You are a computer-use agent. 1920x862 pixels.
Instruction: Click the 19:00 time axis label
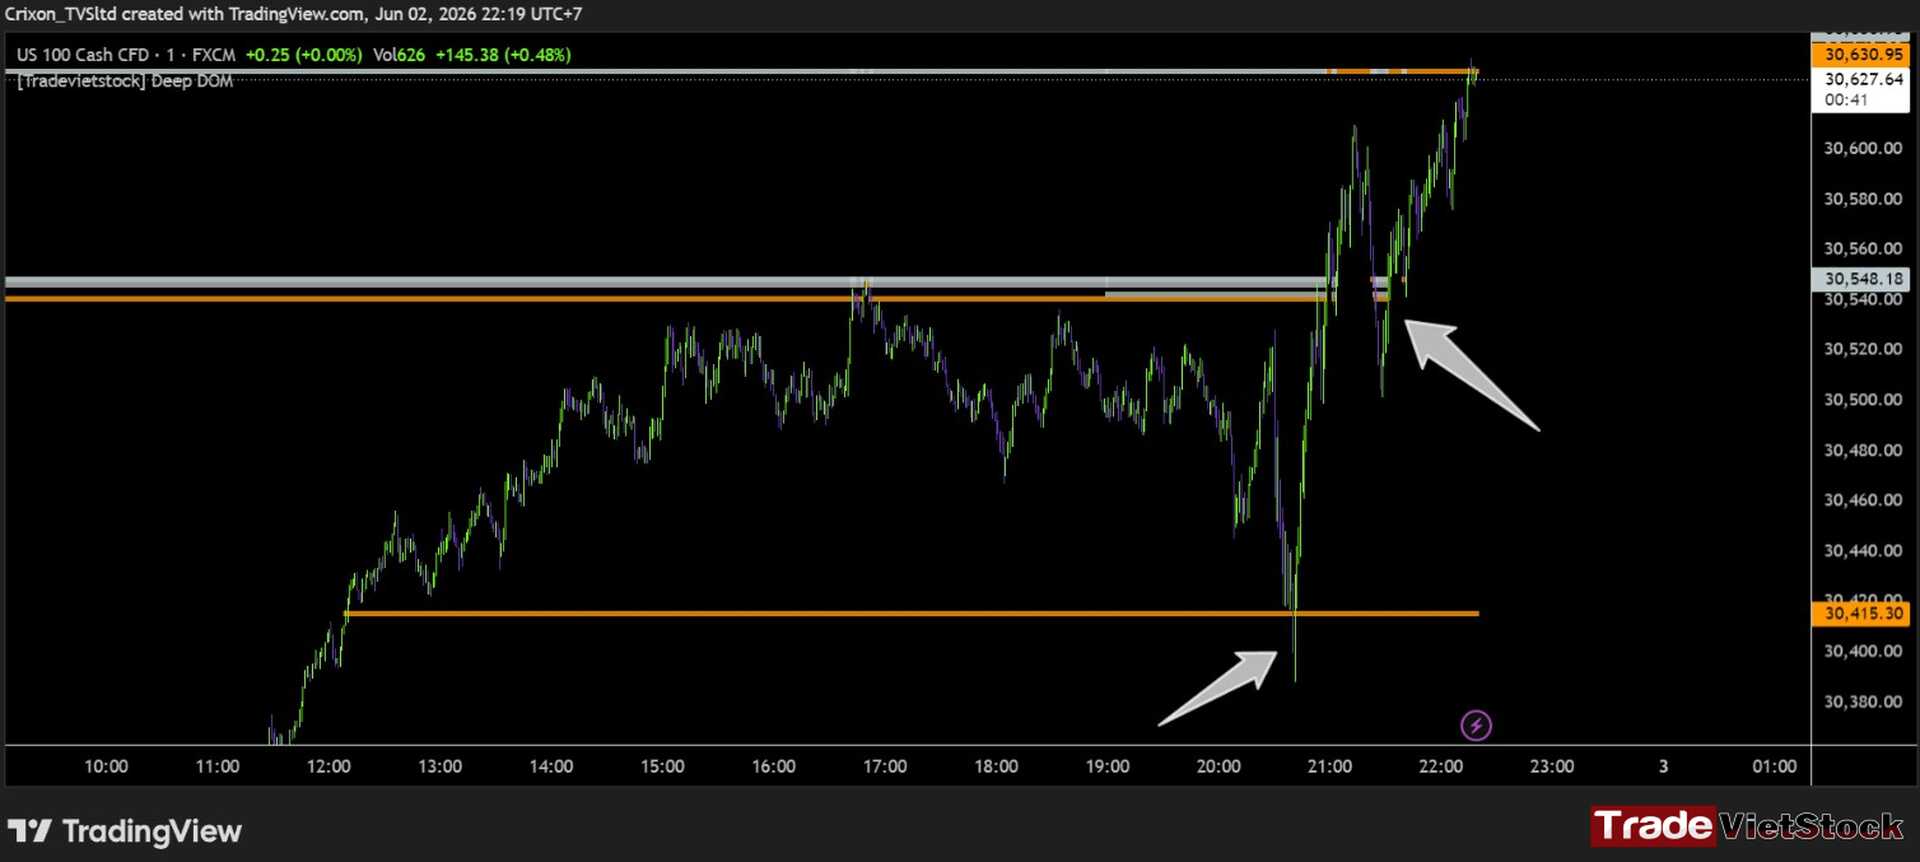(x=1108, y=767)
